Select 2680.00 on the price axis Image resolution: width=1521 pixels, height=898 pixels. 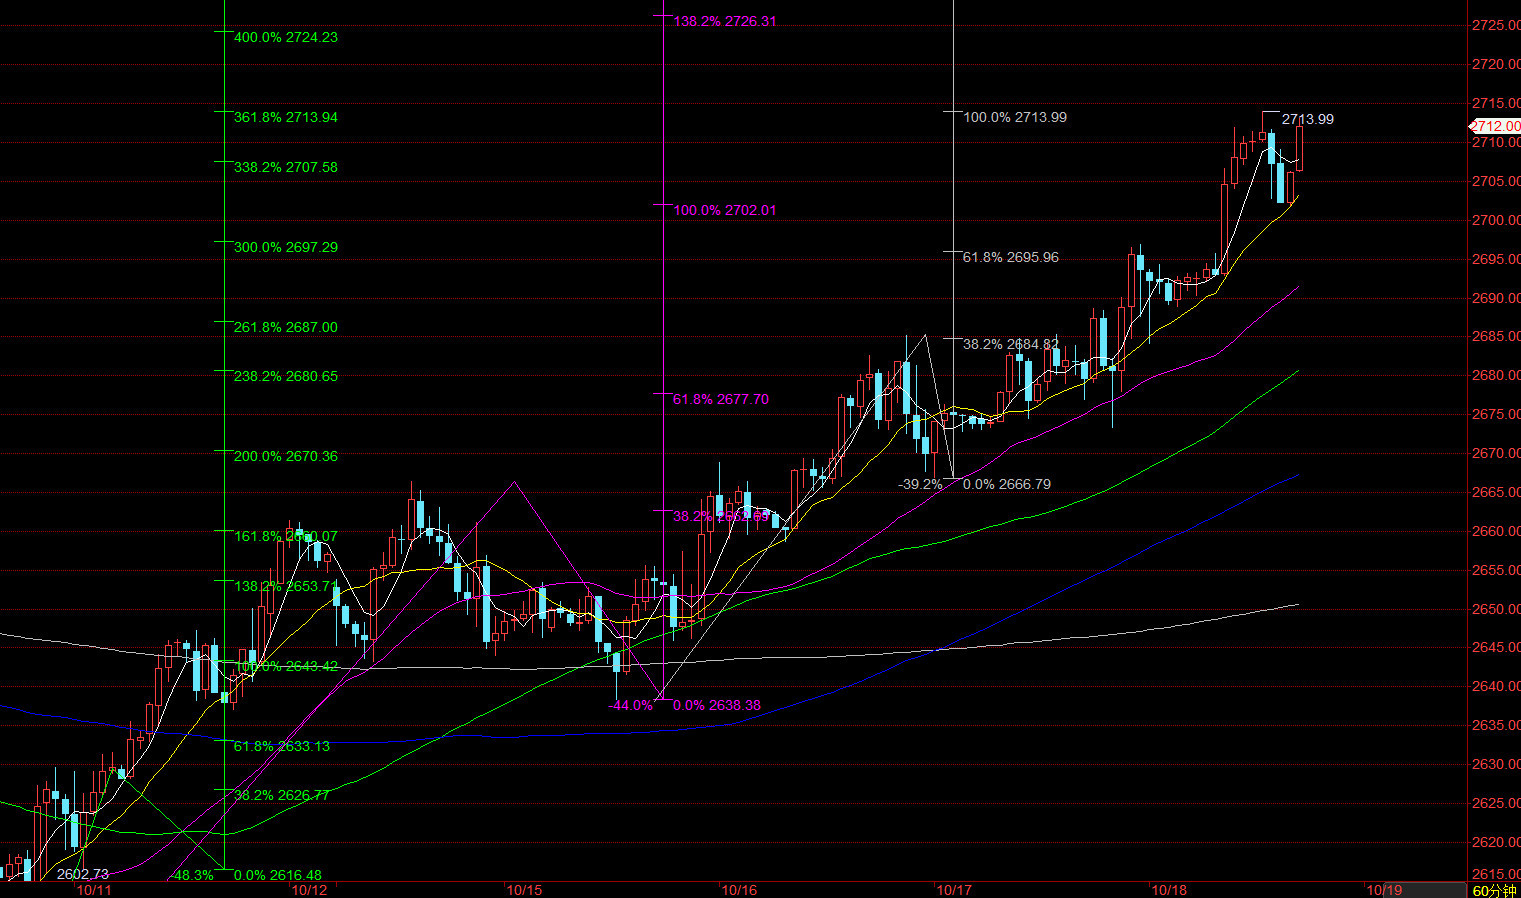(1496, 375)
